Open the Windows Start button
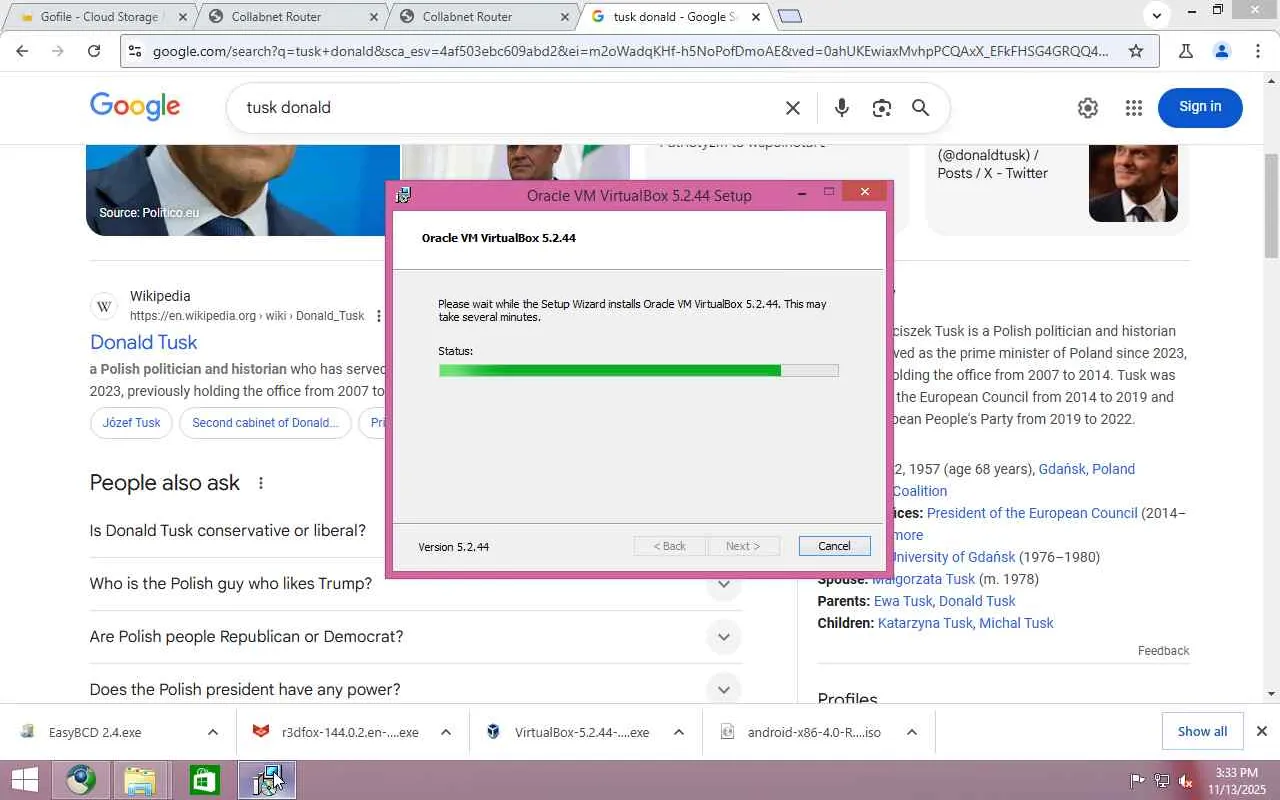The width and height of the screenshot is (1280, 800). point(25,780)
